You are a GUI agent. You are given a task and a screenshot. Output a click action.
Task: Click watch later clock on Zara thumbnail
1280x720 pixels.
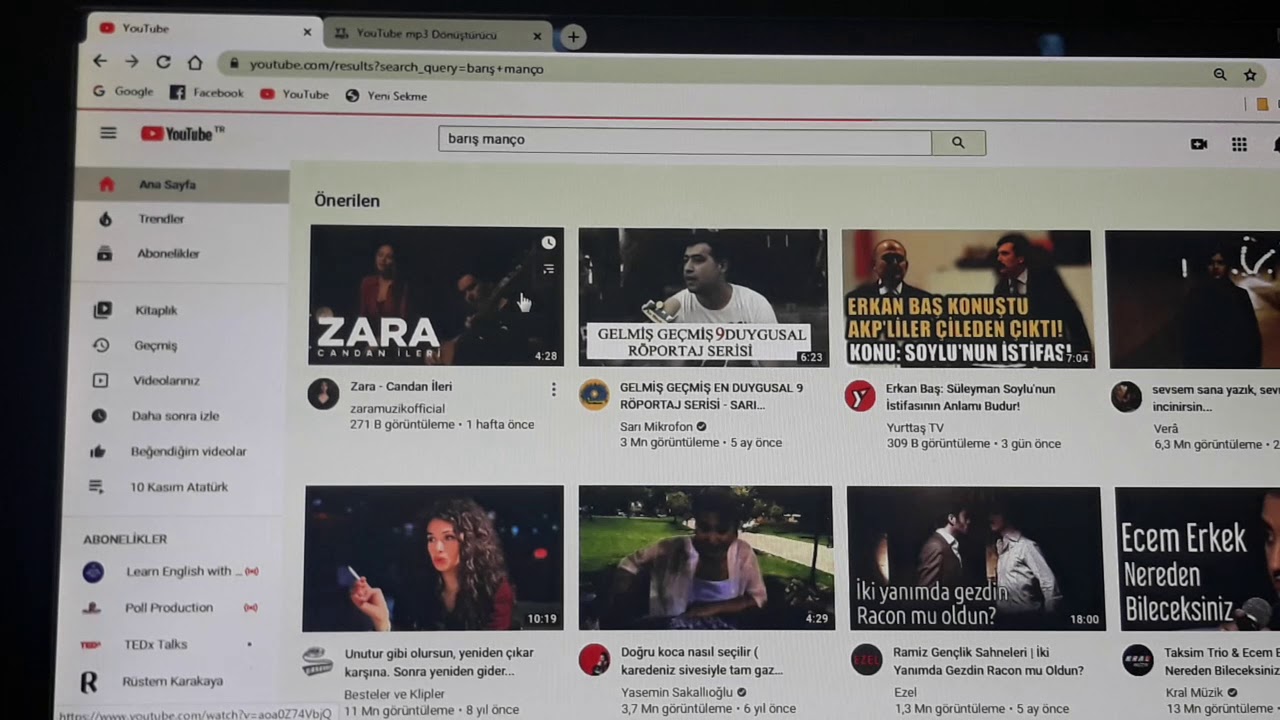click(x=548, y=243)
